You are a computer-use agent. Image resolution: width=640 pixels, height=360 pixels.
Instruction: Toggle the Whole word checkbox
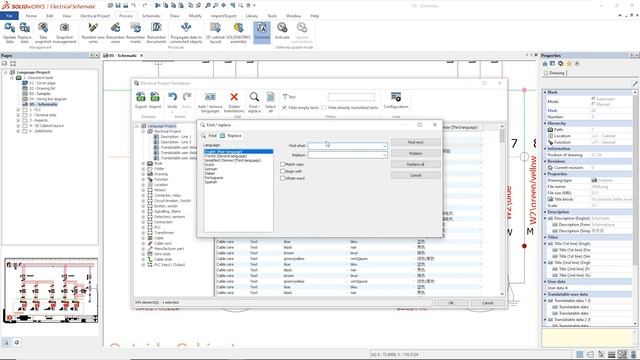[282, 178]
